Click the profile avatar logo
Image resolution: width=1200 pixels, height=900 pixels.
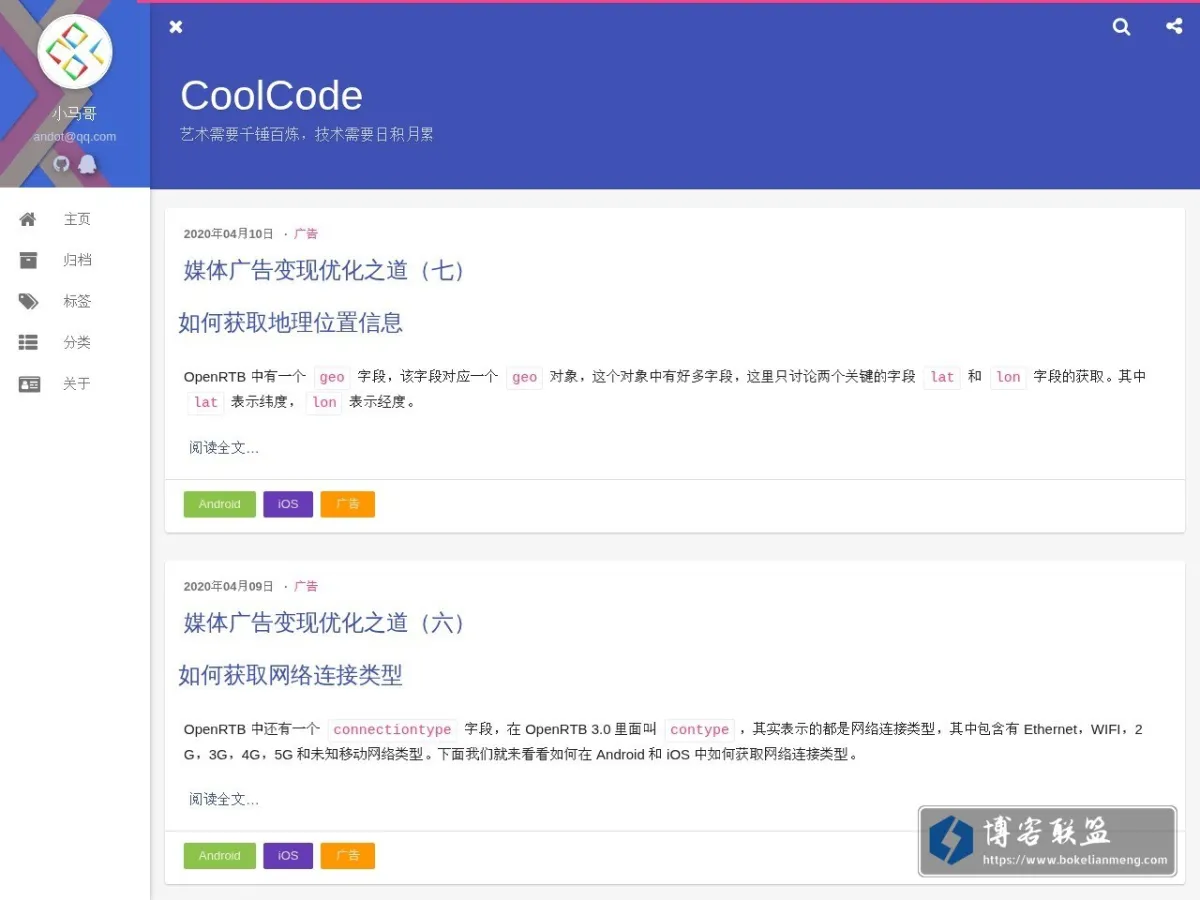(75, 52)
